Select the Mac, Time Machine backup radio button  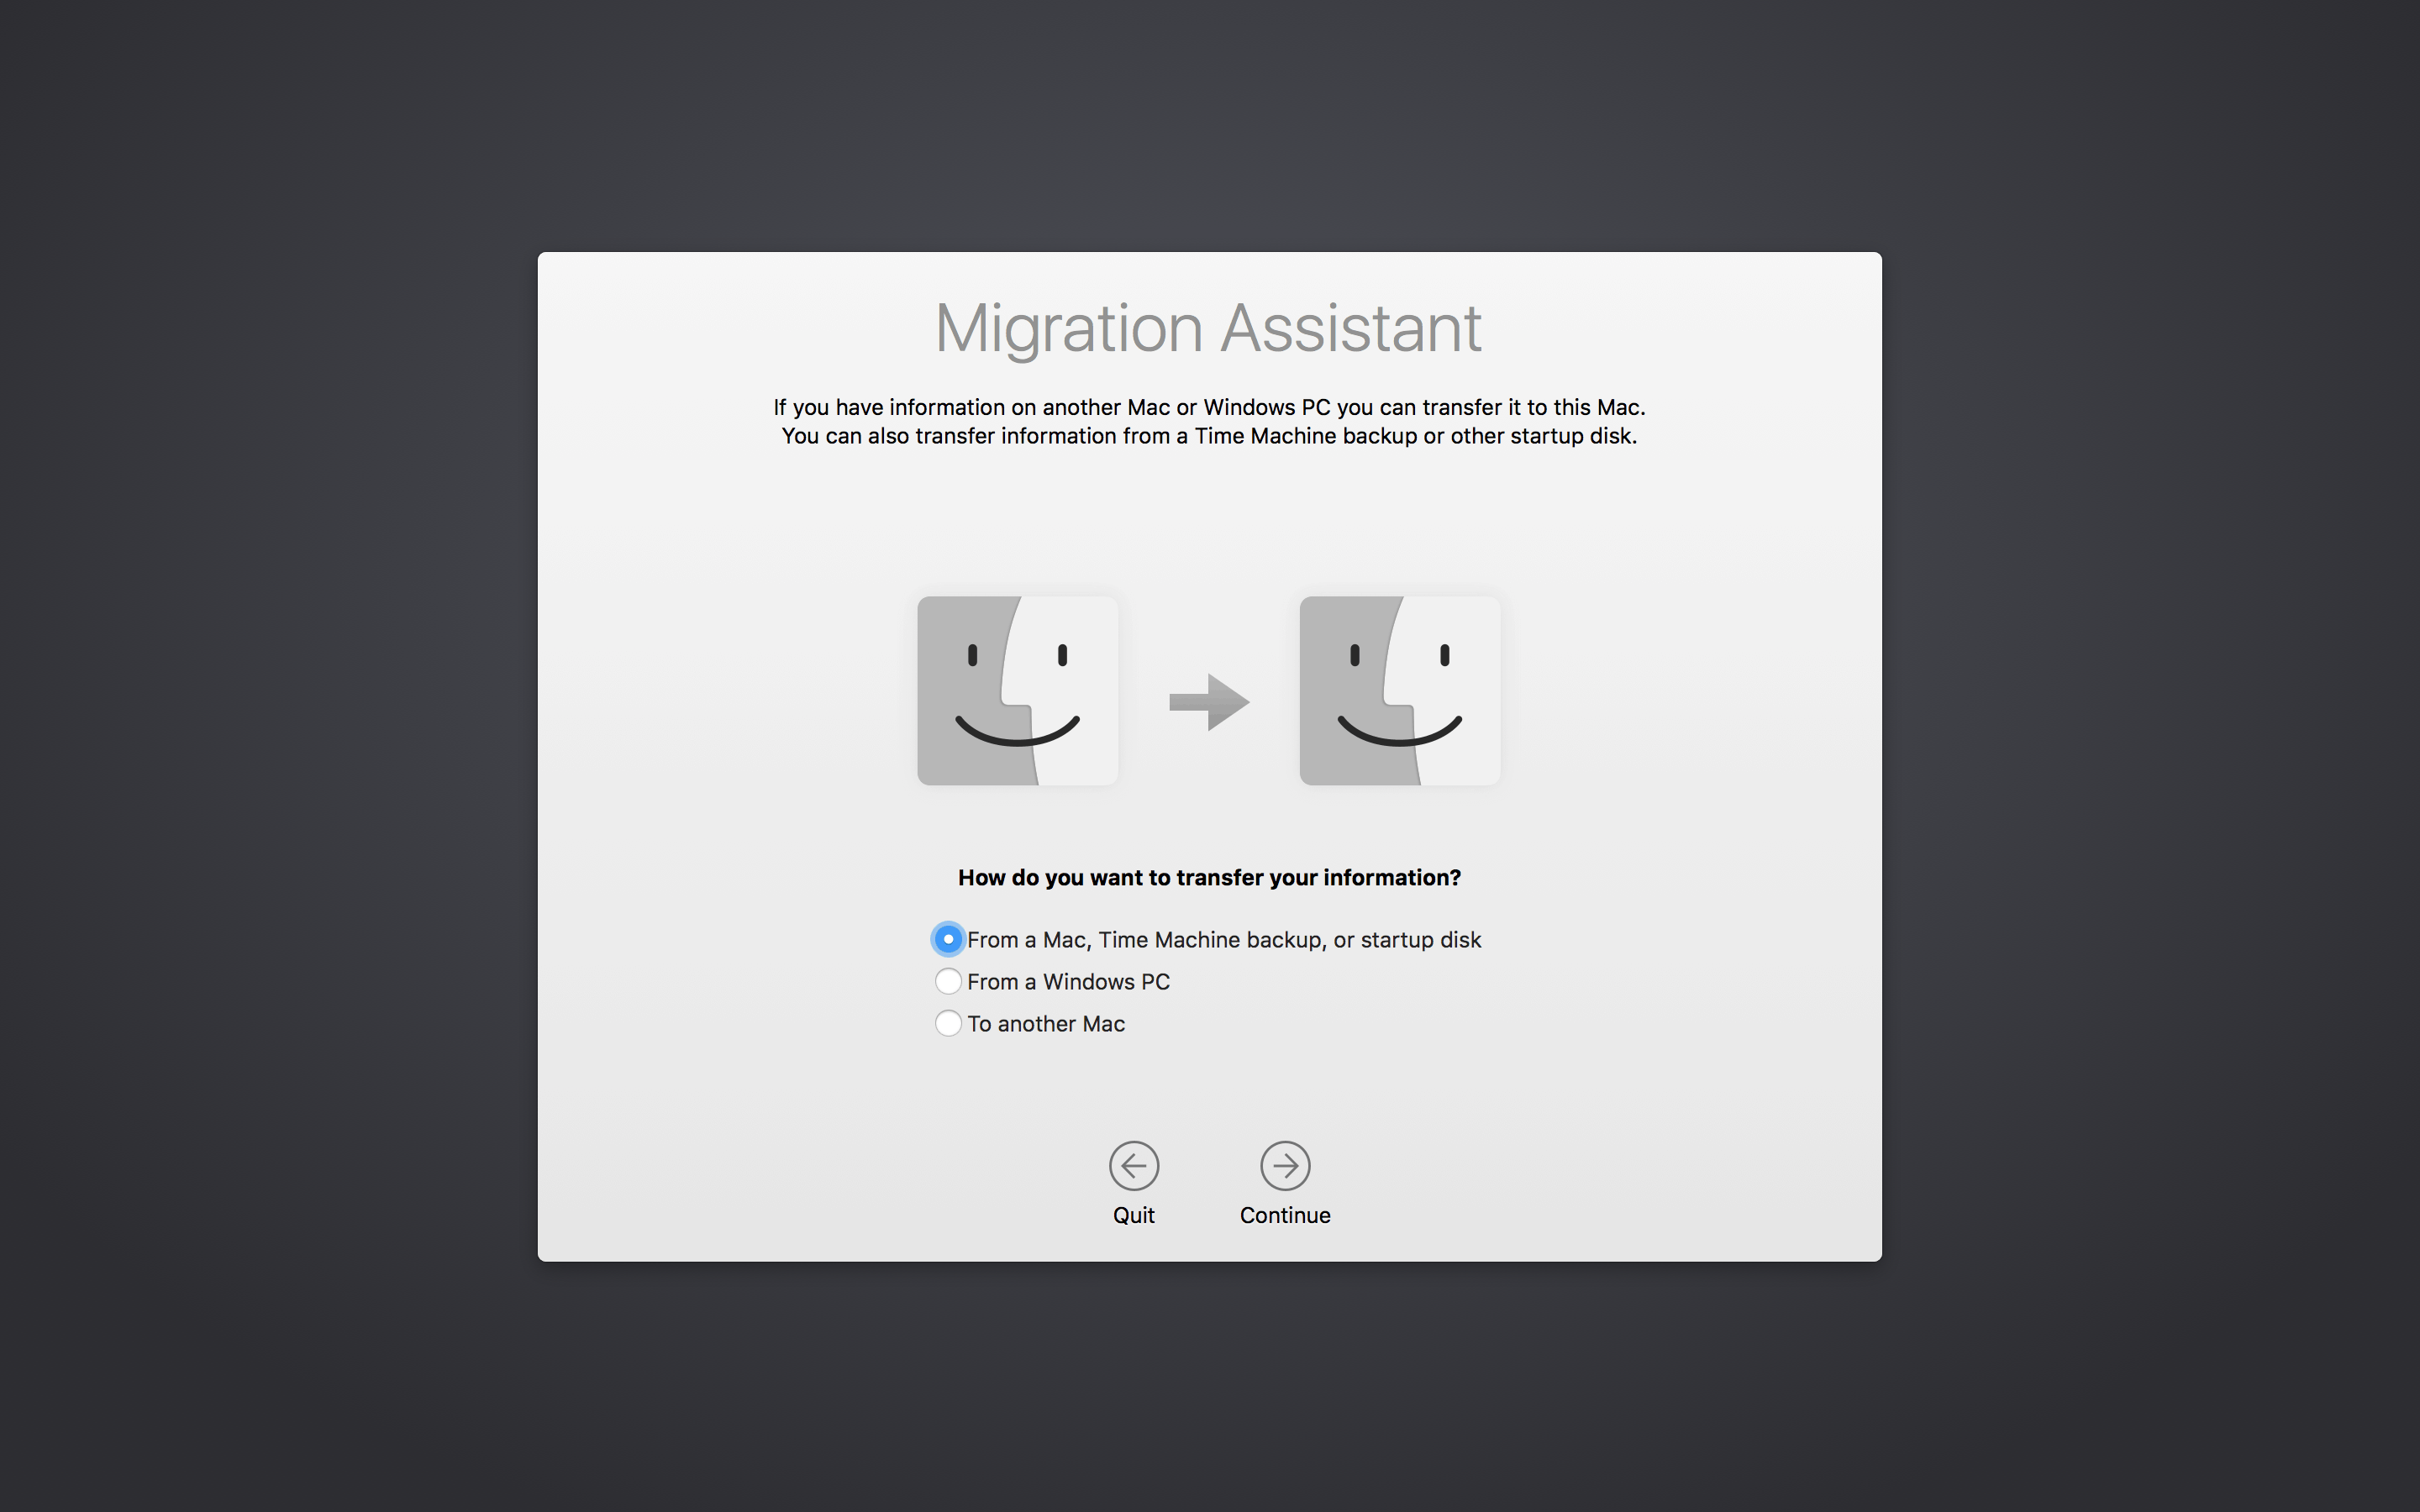tap(947, 939)
